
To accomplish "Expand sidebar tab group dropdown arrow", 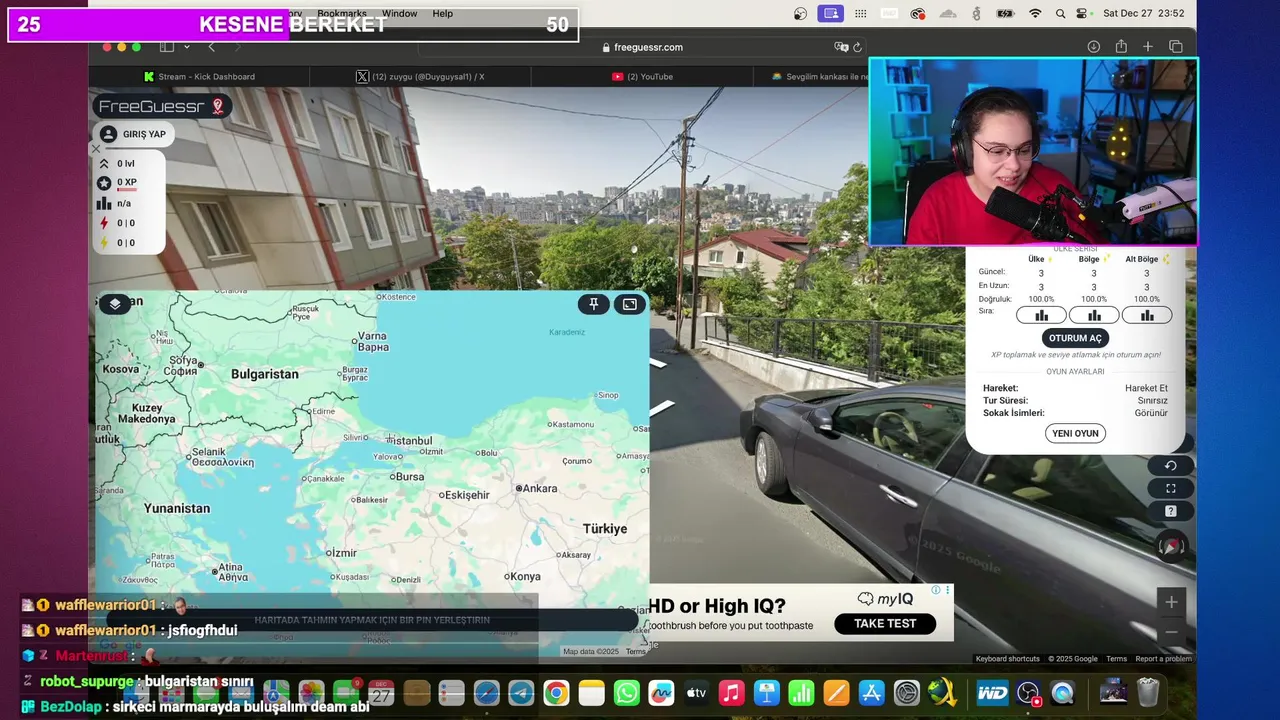I will click(186, 47).
